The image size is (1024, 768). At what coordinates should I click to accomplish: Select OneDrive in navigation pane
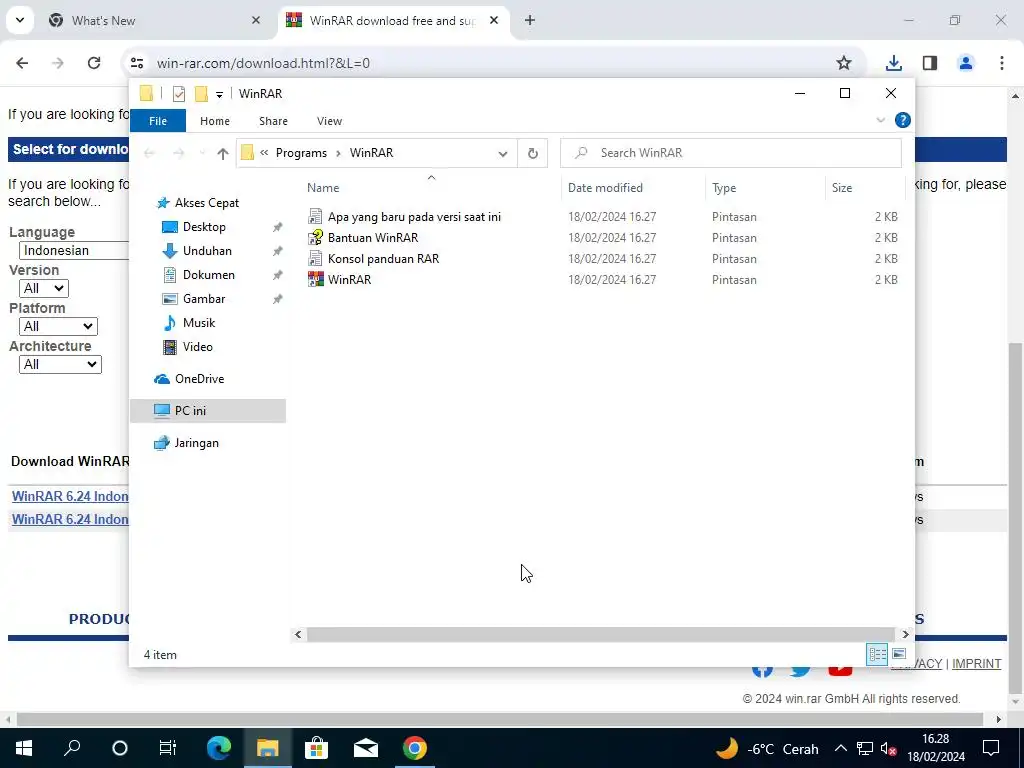tap(199, 379)
